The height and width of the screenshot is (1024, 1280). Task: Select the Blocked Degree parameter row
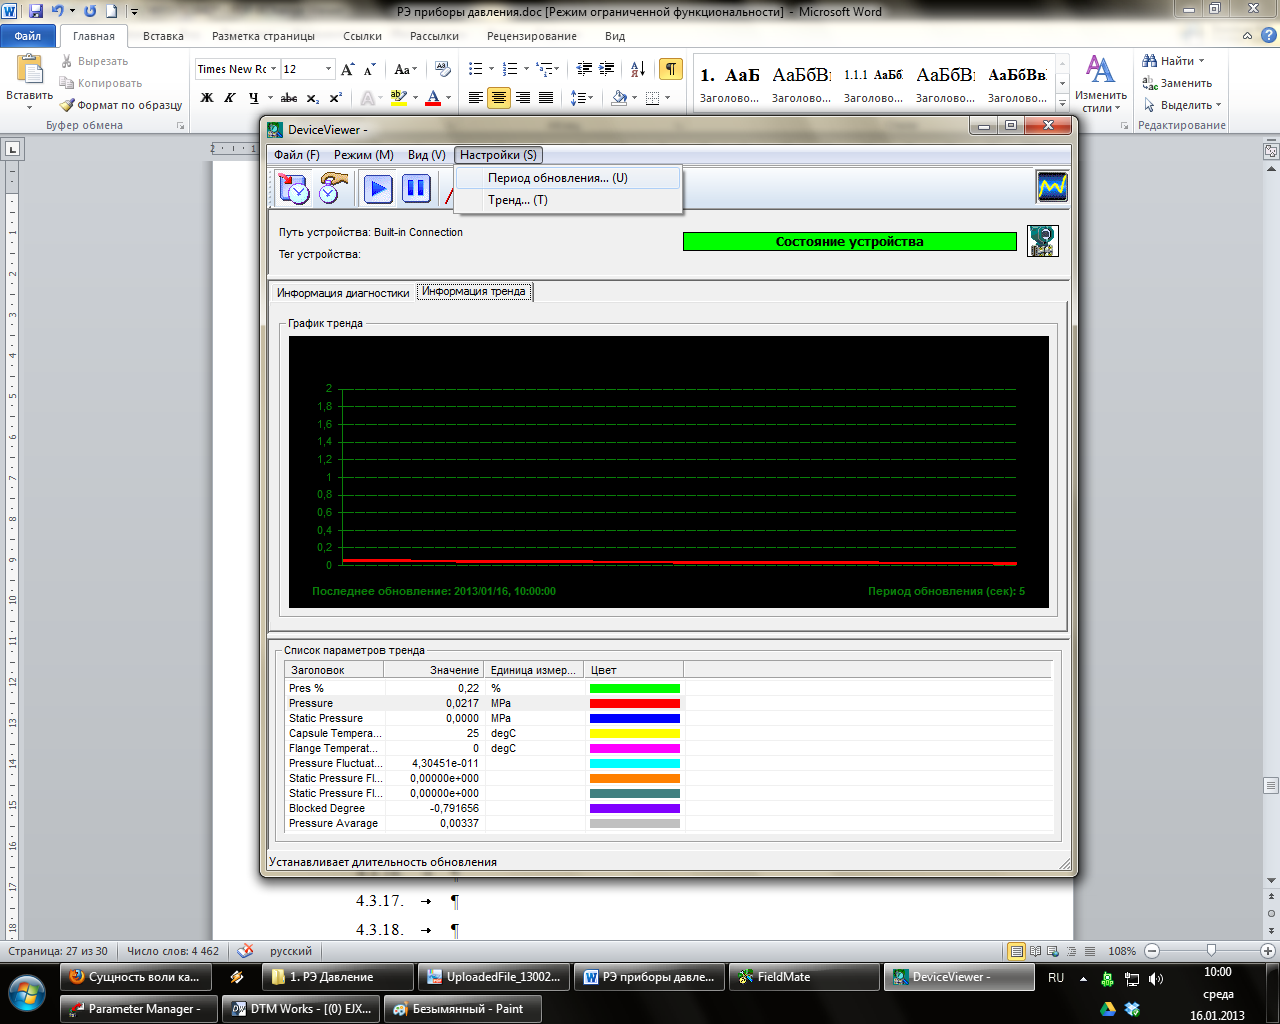(668, 808)
